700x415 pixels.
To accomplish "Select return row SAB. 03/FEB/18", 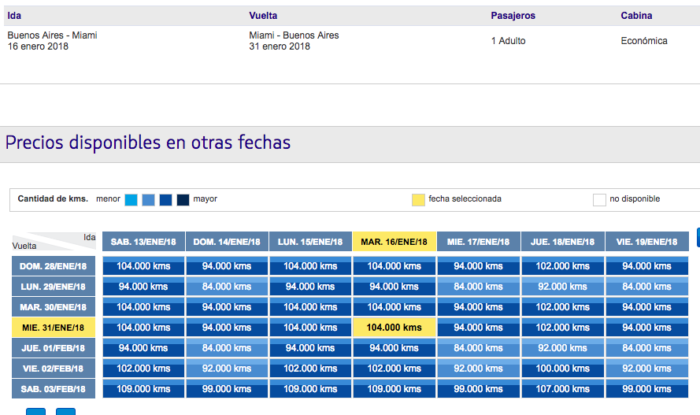I will coord(53,387).
